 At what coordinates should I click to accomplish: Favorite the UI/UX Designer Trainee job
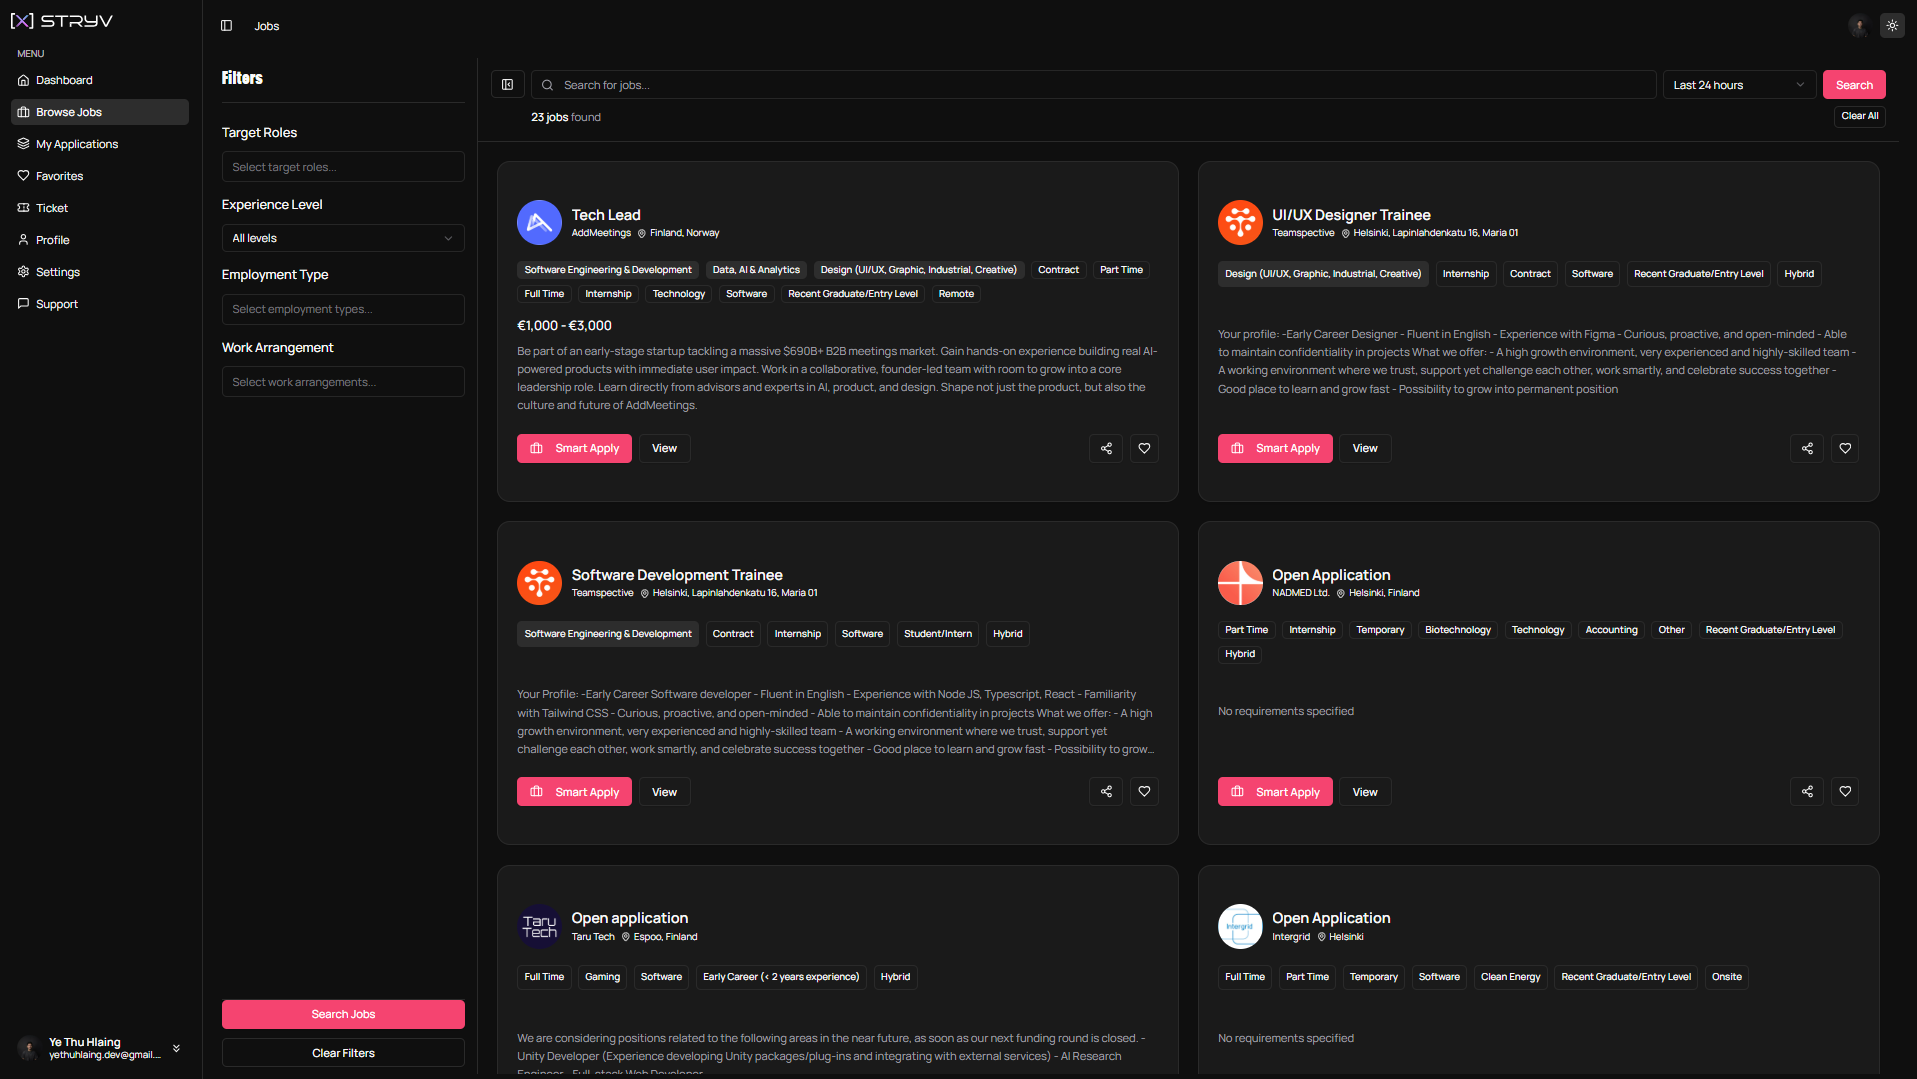(x=1845, y=449)
